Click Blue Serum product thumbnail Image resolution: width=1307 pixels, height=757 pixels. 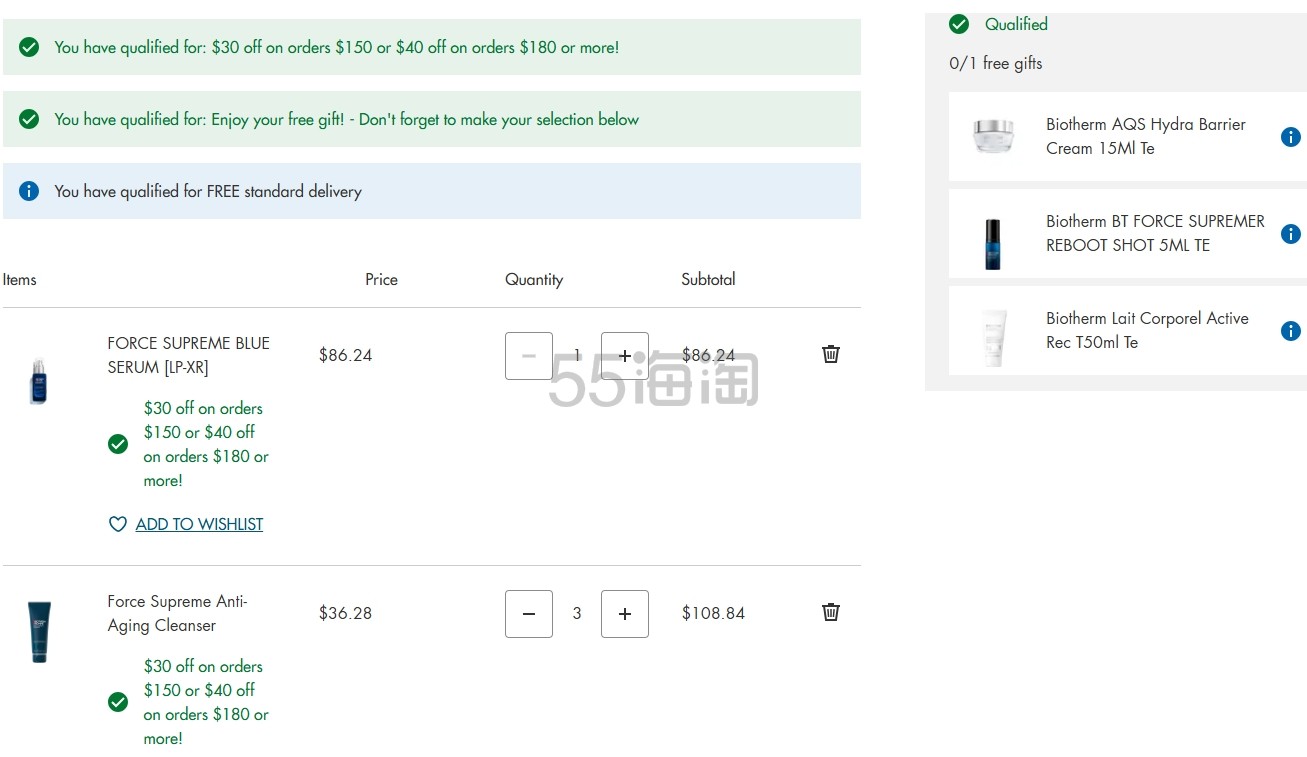click(x=39, y=381)
